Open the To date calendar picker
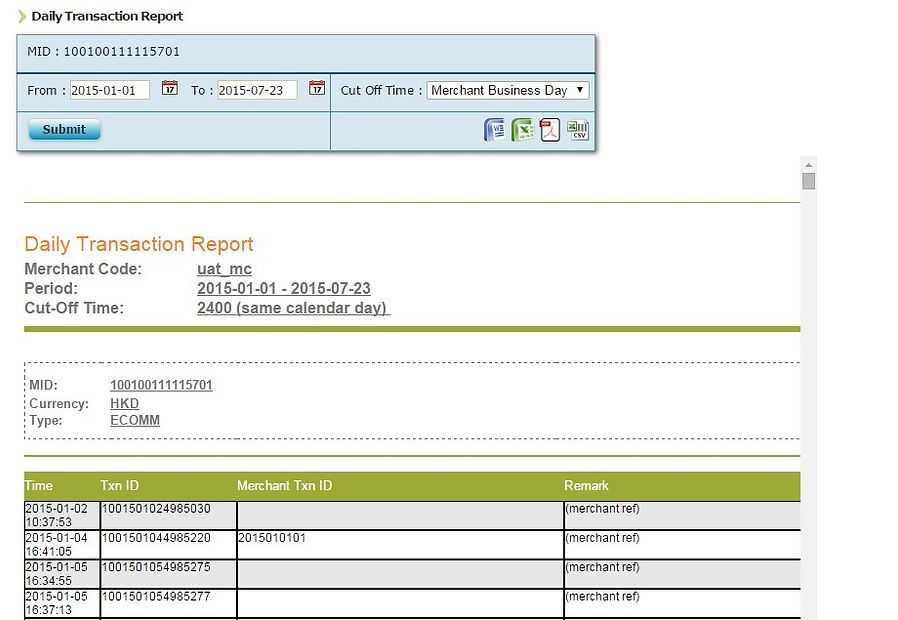Viewport: 898px width, 620px height. click(x=317, y=88)
